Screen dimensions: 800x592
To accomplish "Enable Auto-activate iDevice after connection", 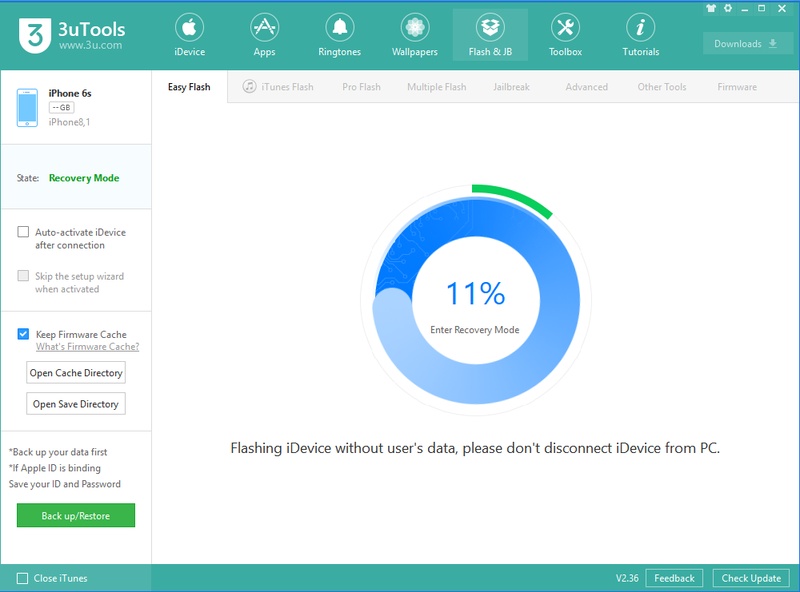I will pos(23,232).
